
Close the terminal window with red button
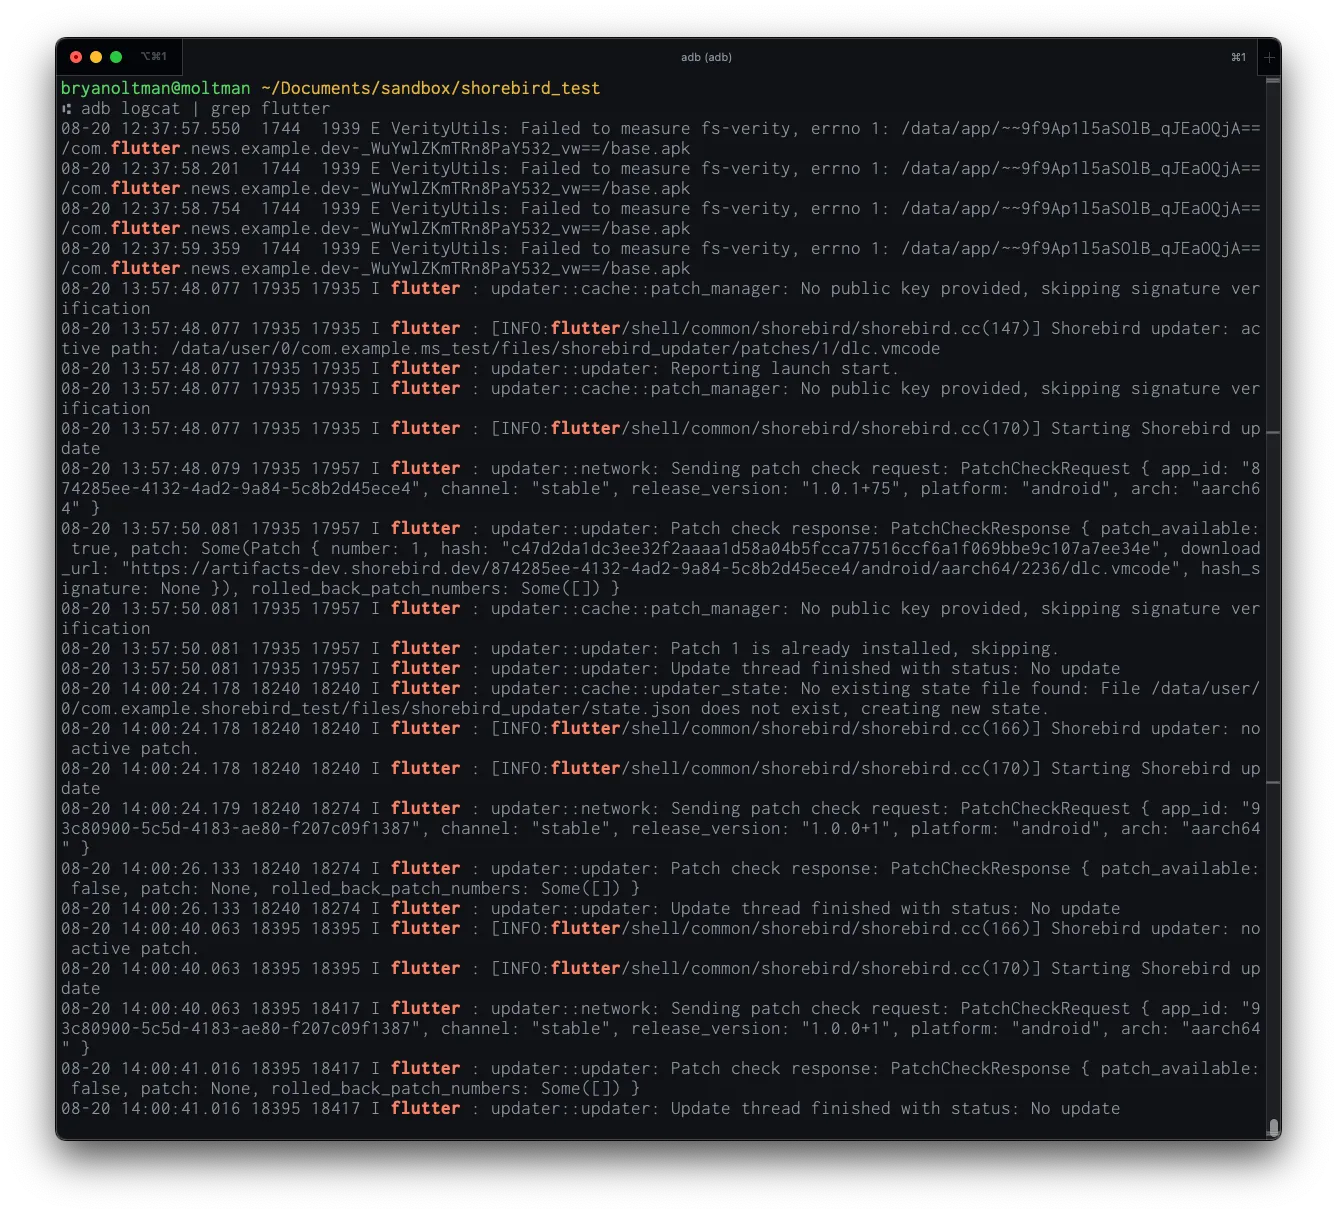pyautogui.click(x=76, y=57)
